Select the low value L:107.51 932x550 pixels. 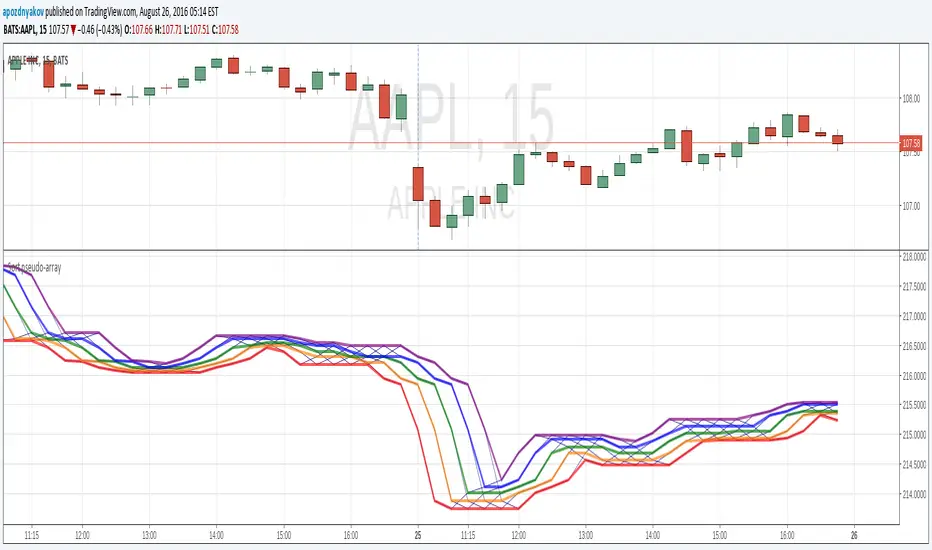tap(197, 30)
